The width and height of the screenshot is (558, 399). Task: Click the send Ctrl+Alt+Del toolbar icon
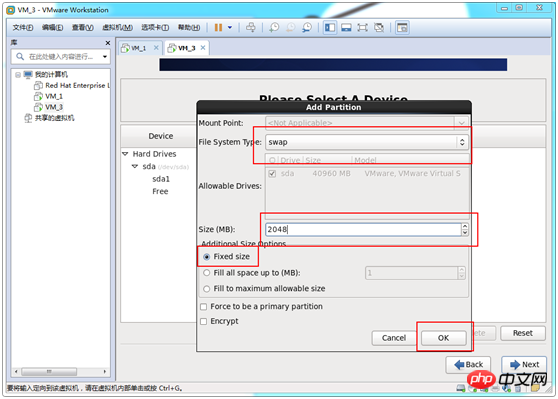point(251,27)
